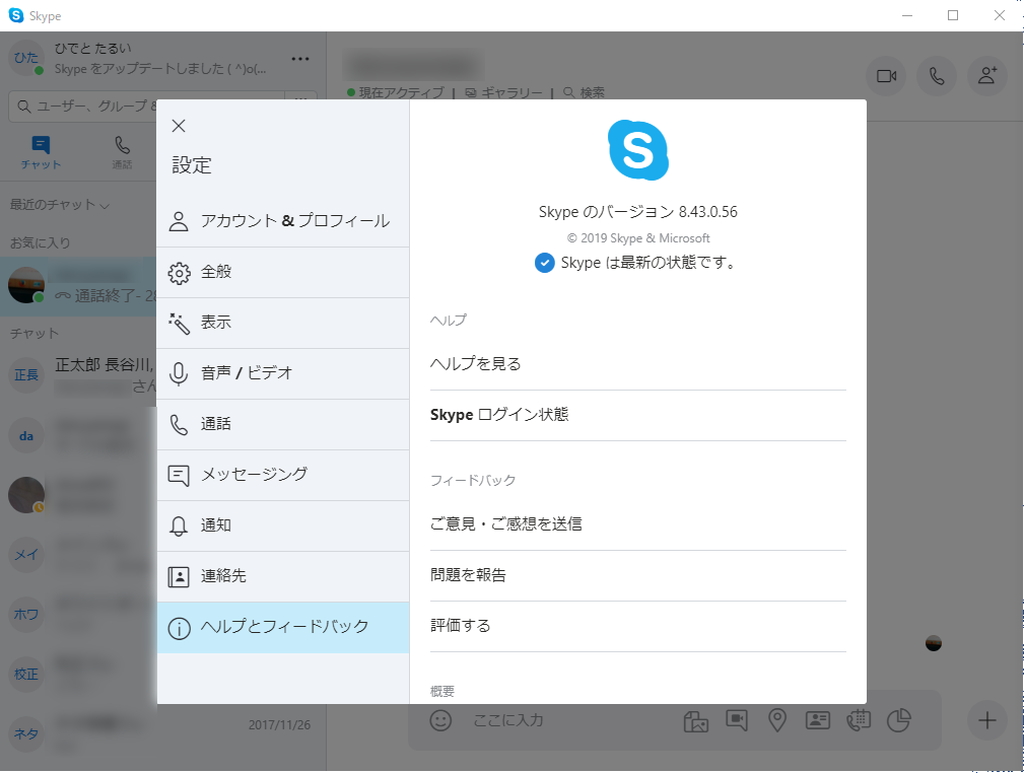This screenshot has height=773, width=1024.
Task: Share your location in the chat
Action: [778, 720]
